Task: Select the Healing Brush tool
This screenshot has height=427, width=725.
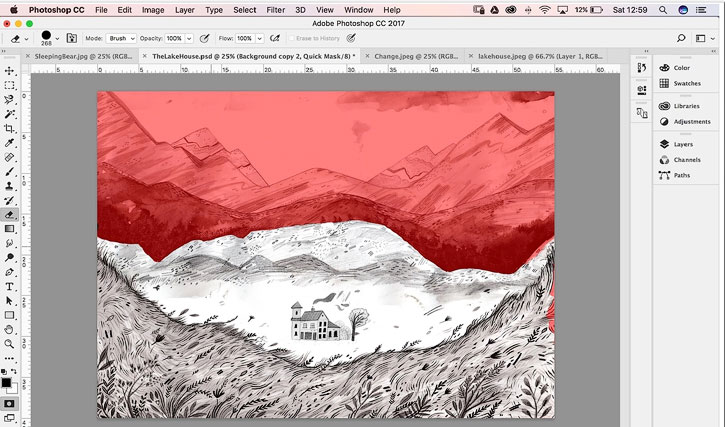Action: click(9, 157)
